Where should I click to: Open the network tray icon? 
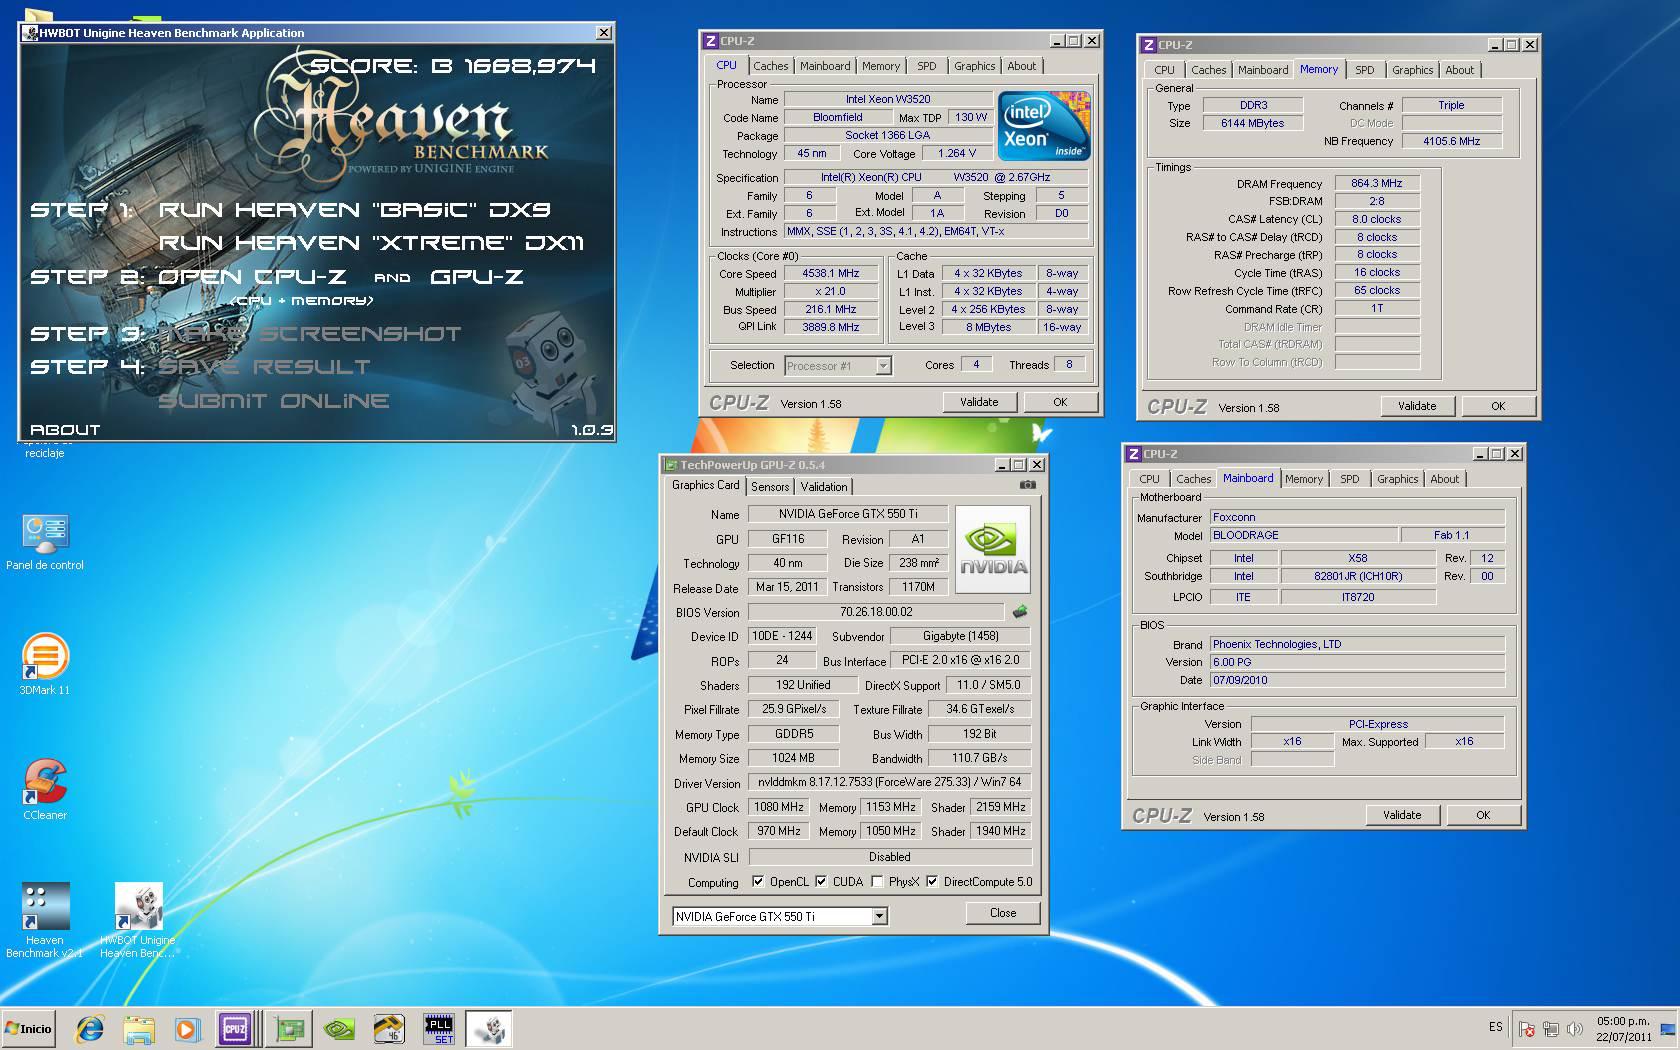pyautogui.click(x=1550, y=1028)
